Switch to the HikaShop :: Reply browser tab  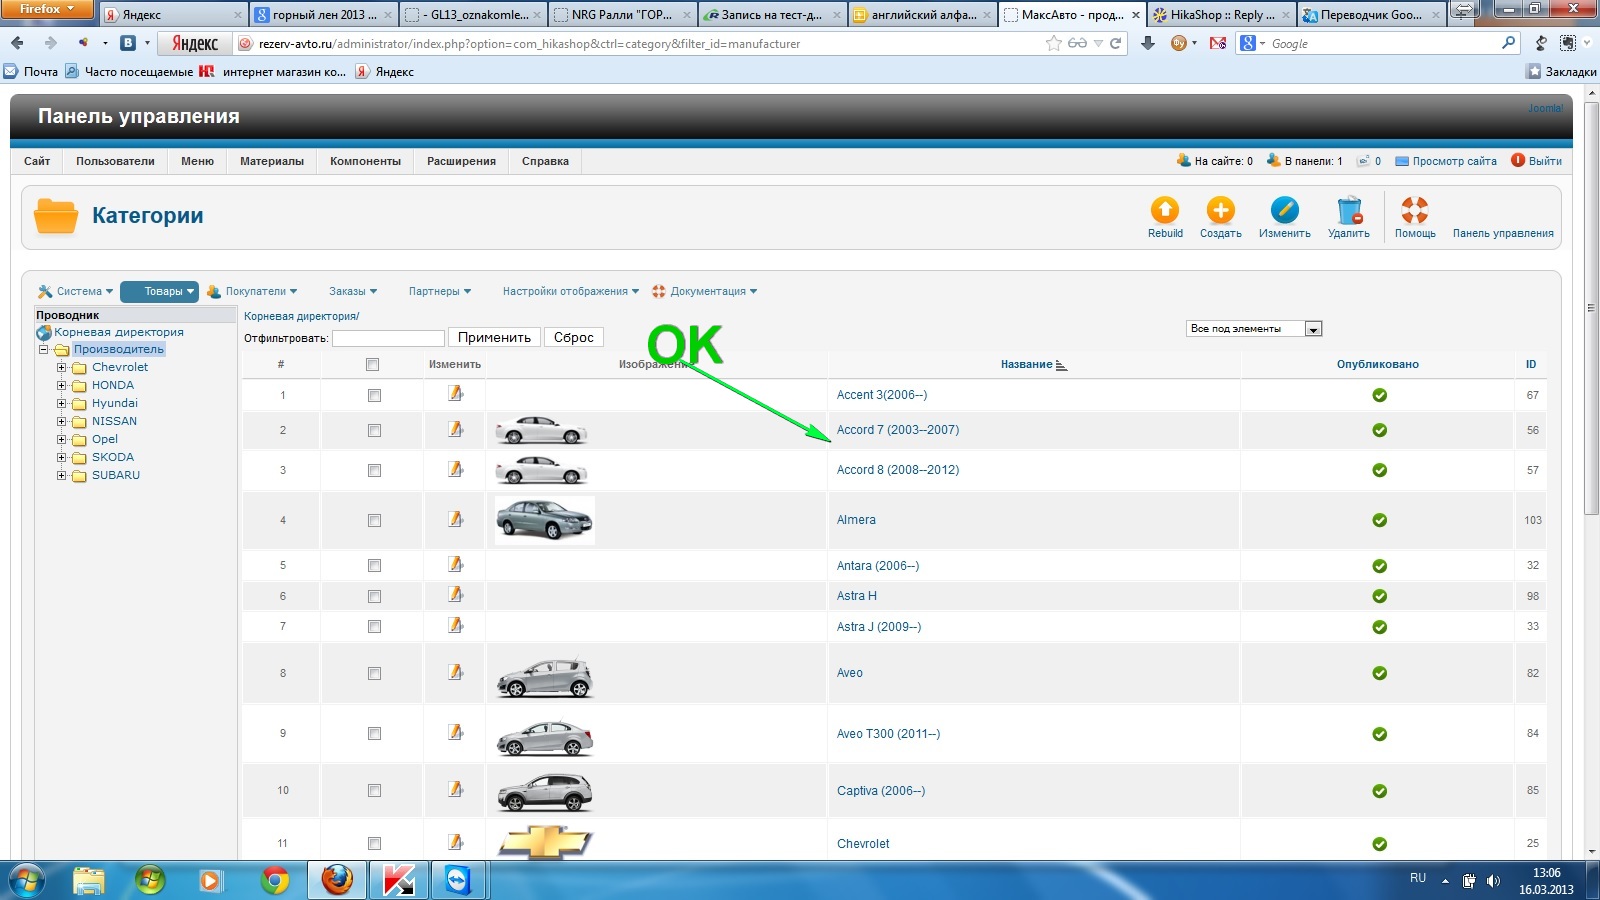pyautogui.click(x=1220, y=15)
